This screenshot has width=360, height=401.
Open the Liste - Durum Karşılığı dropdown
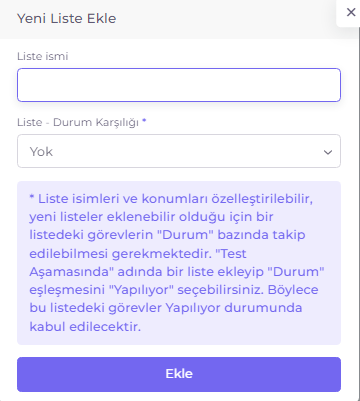(179, 151)
